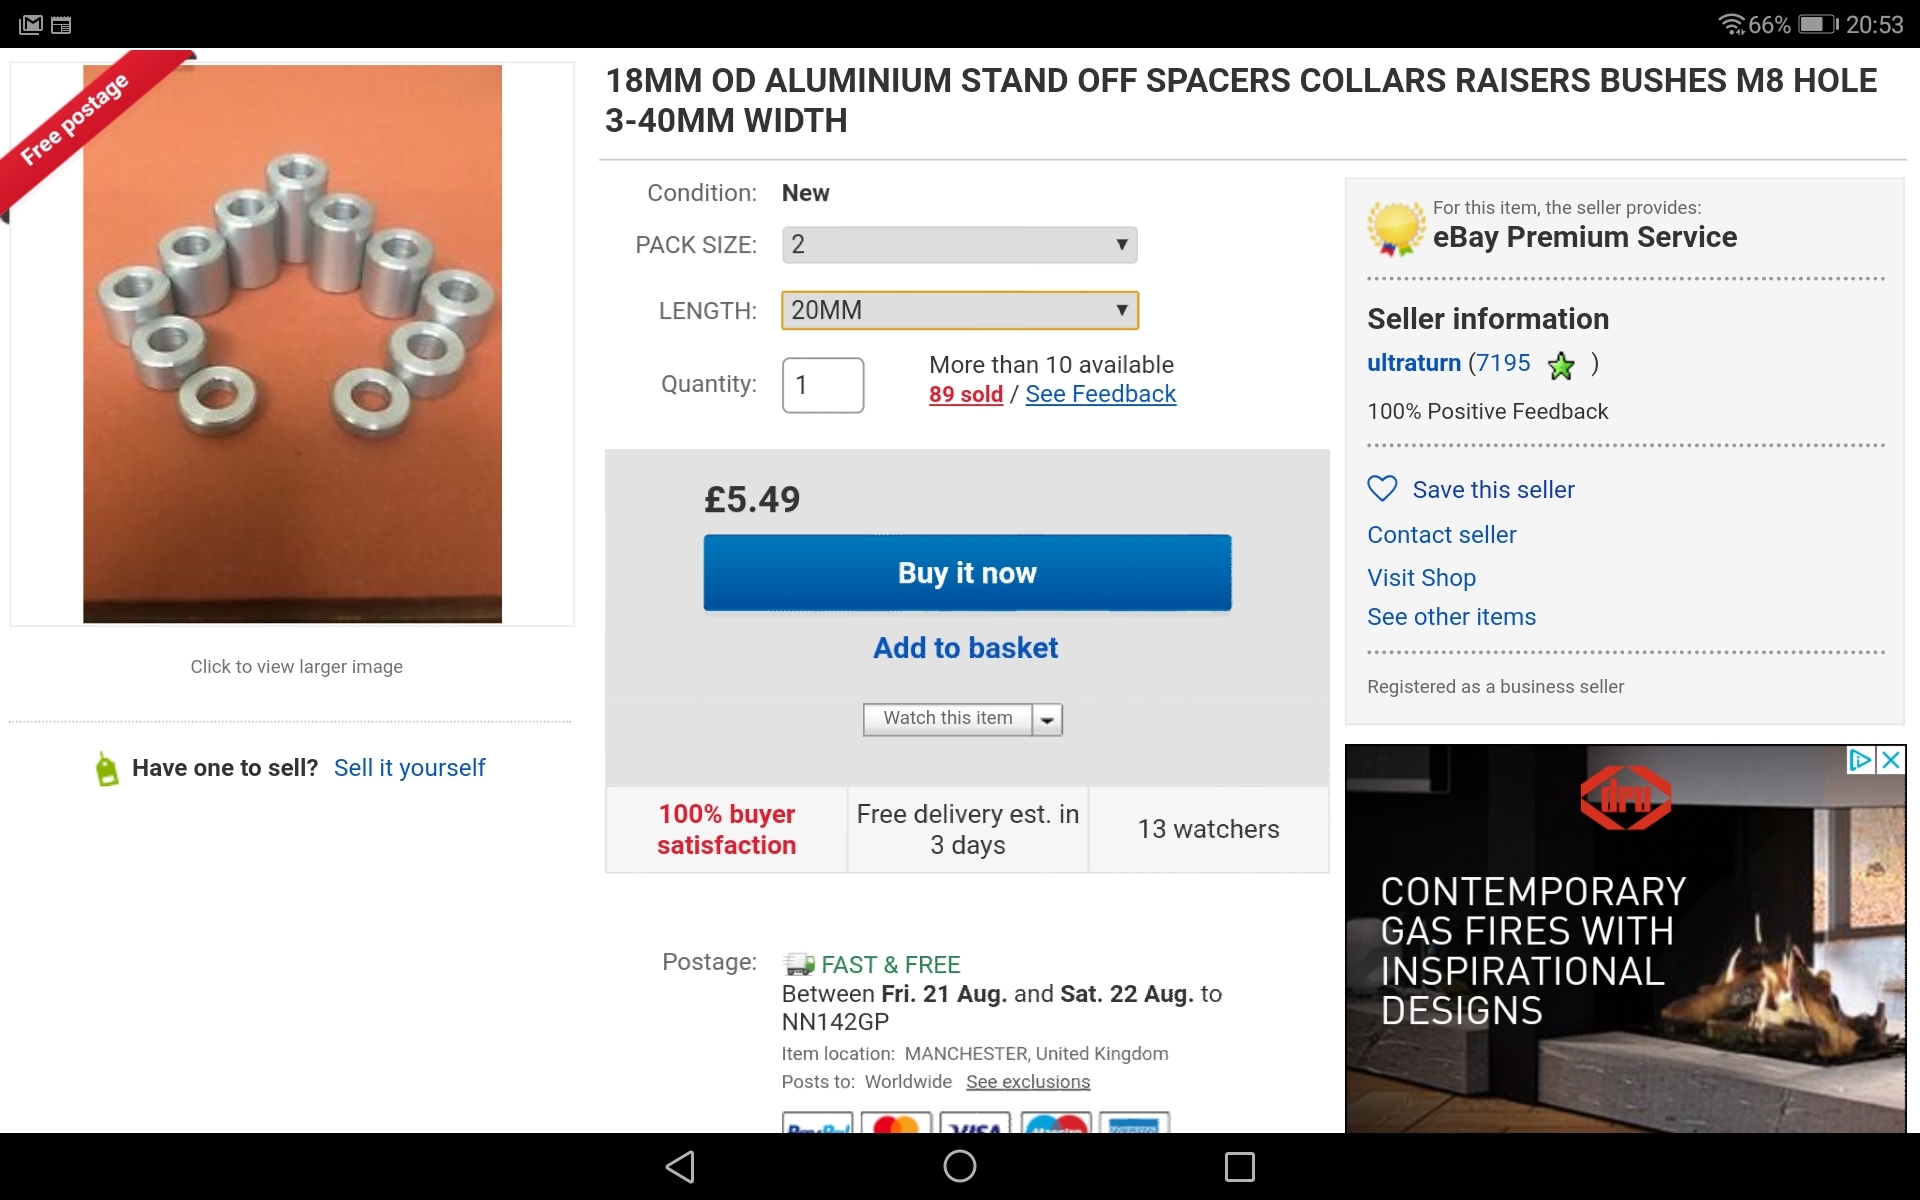Open the ultraturn seller profile
Image resolution: width=1920 pixels, height=1200 pixels.
click(x=1414, y=363)
